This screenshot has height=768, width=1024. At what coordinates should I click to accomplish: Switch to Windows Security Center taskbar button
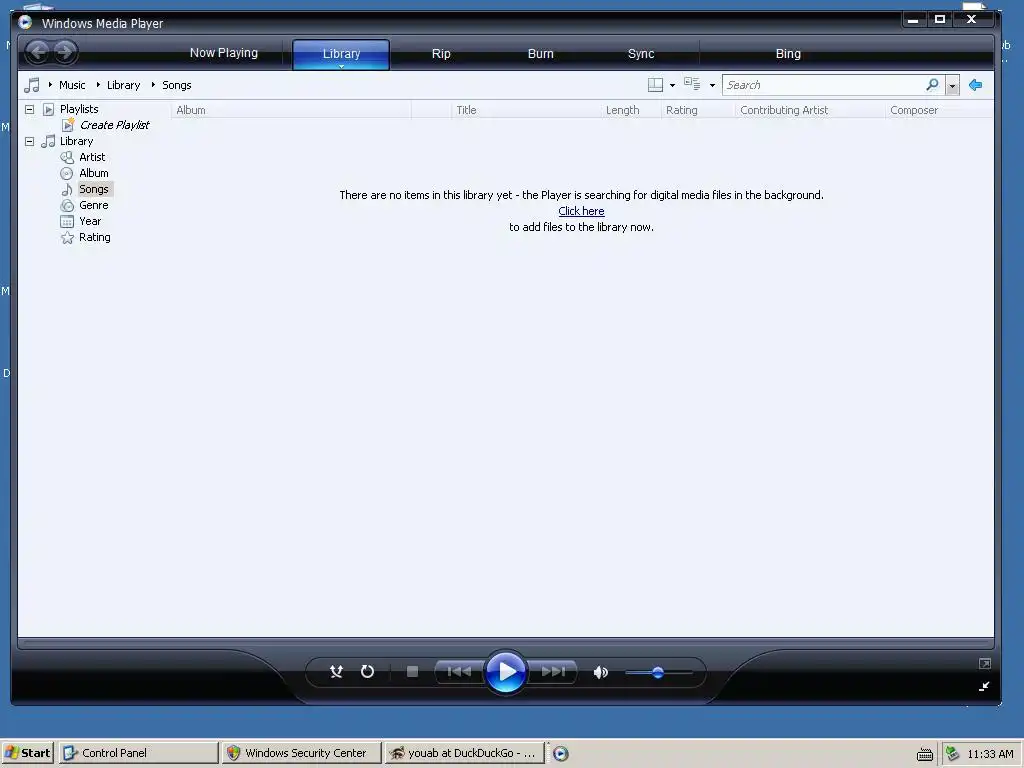[301, 753]
